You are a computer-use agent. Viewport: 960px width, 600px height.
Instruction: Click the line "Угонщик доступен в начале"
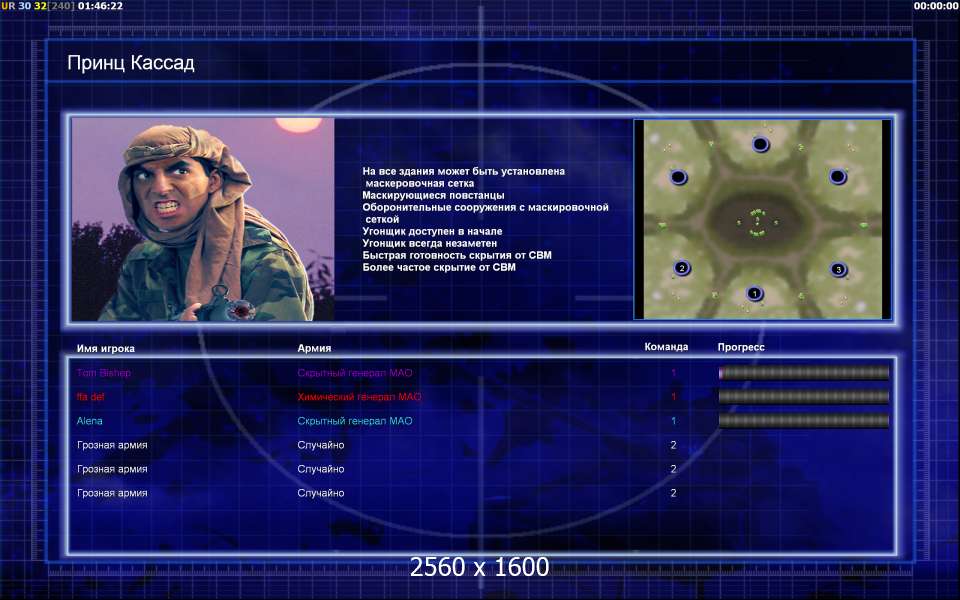click(x=432, y=231)
